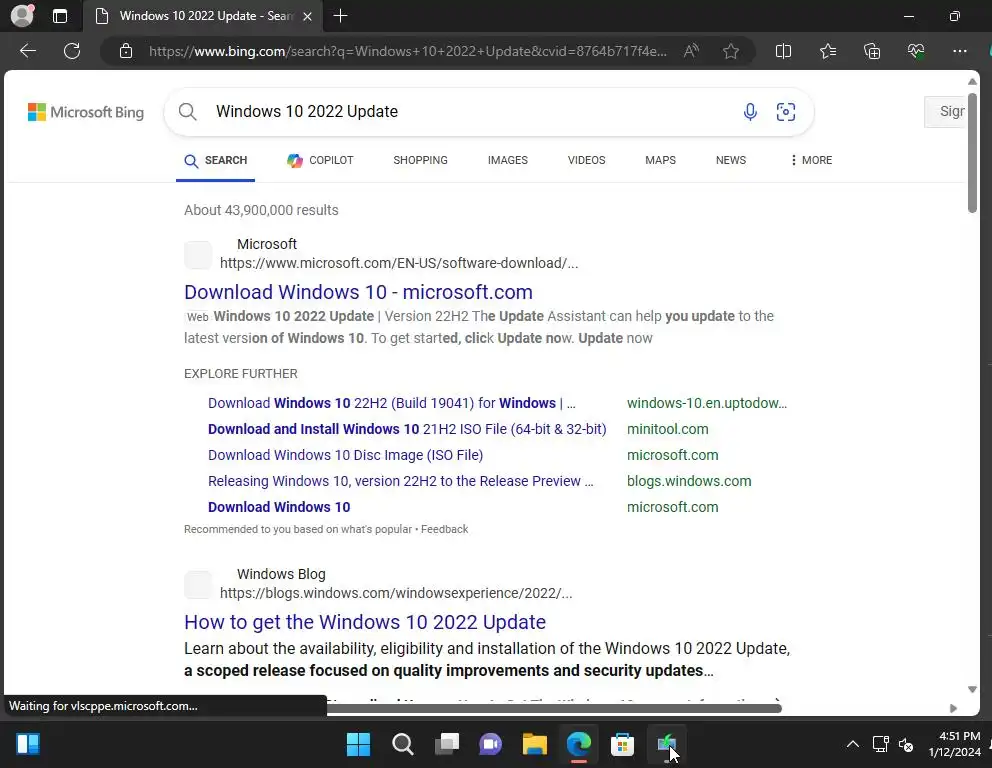The height and width of the screenshot is (768, 992).
Task: Open Task View
Action: pyautogui.click(x=447, y=745)
